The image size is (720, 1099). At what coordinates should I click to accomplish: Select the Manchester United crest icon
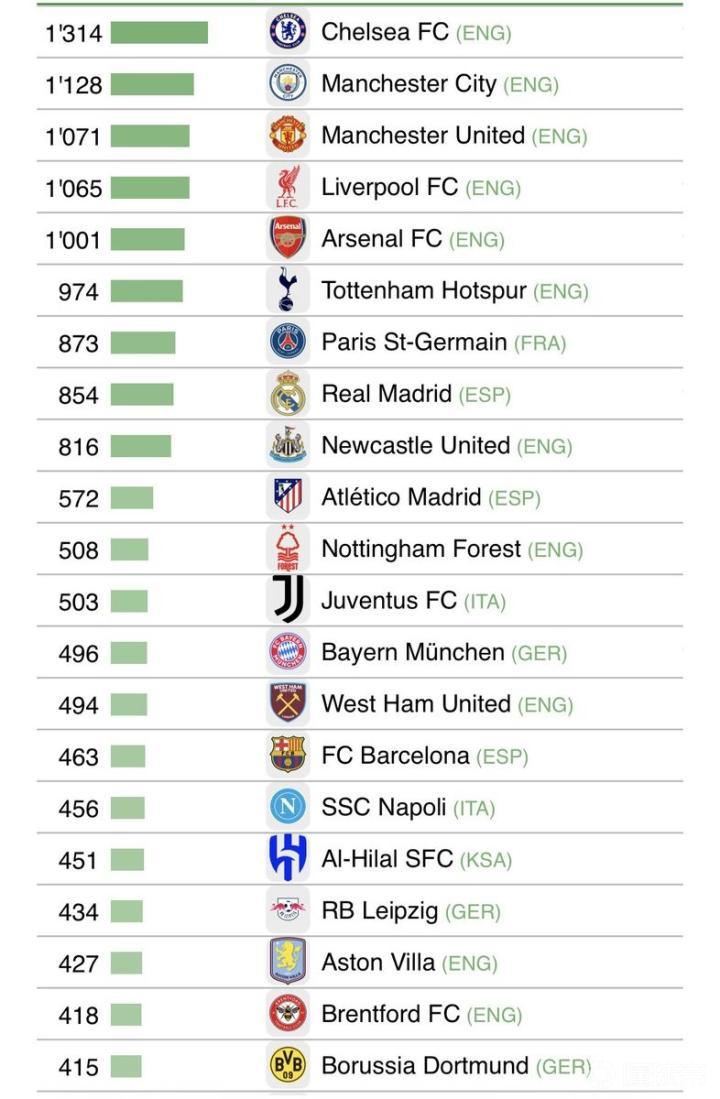tap(288, 135)
